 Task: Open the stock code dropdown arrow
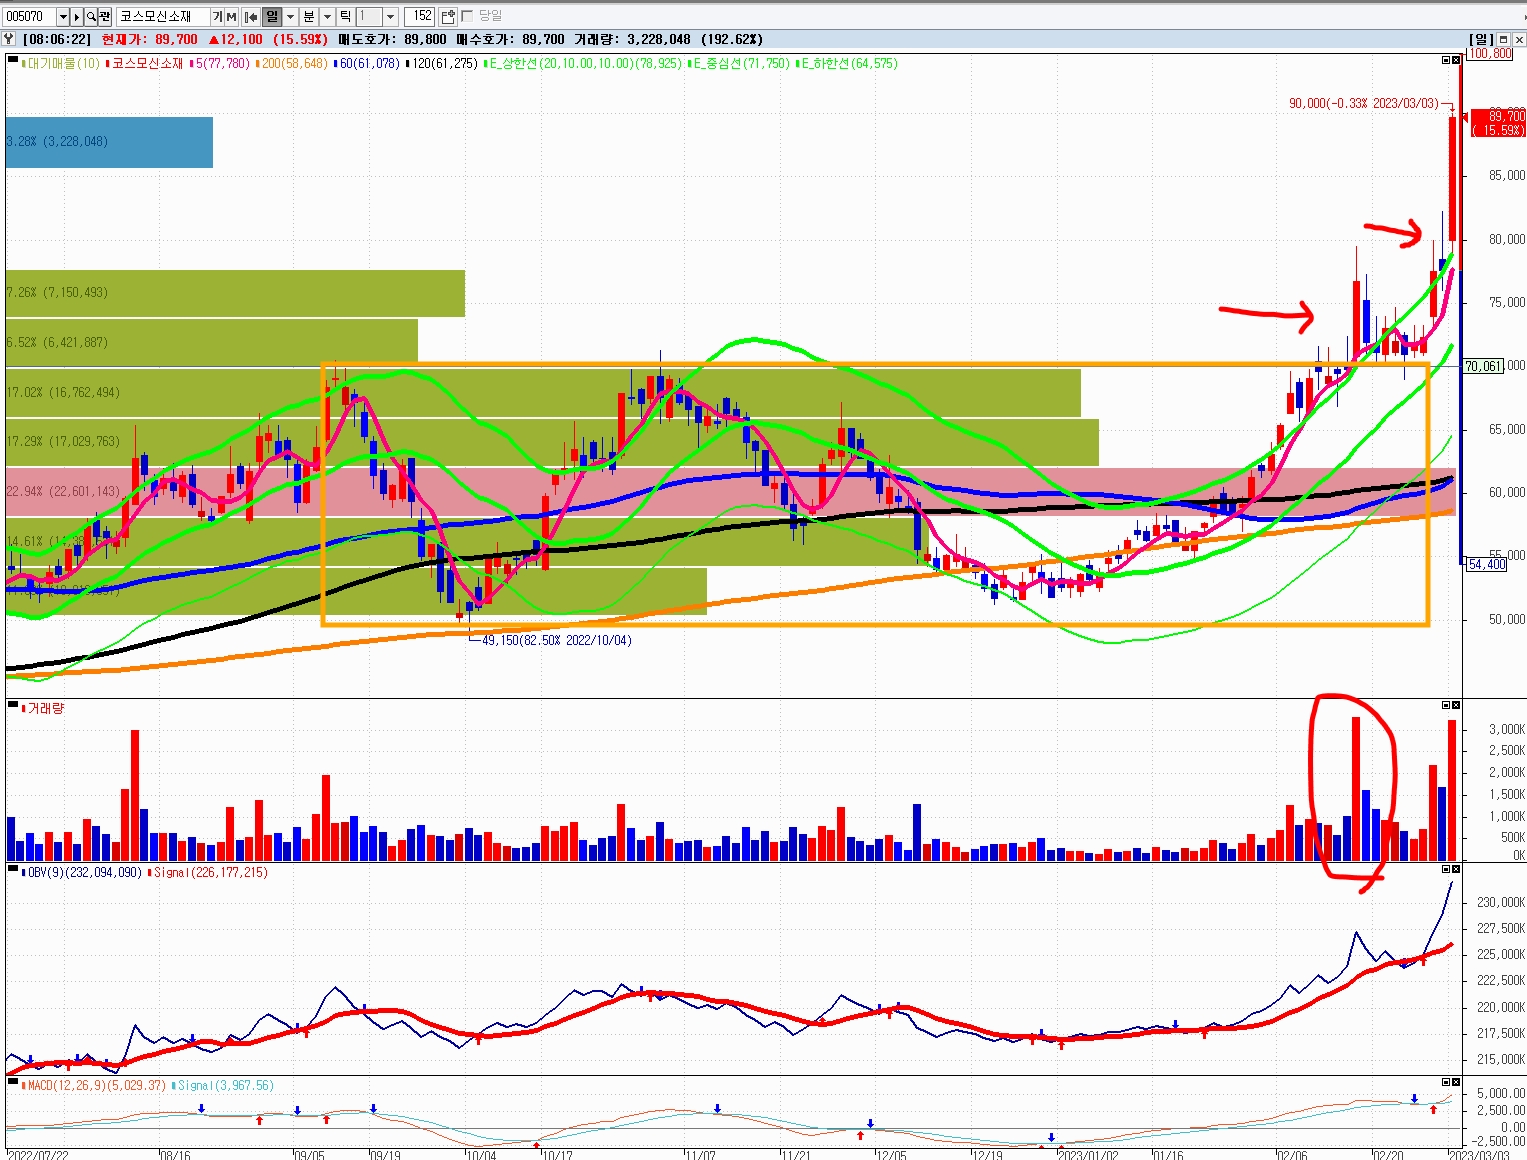click(x=63, y=17)
